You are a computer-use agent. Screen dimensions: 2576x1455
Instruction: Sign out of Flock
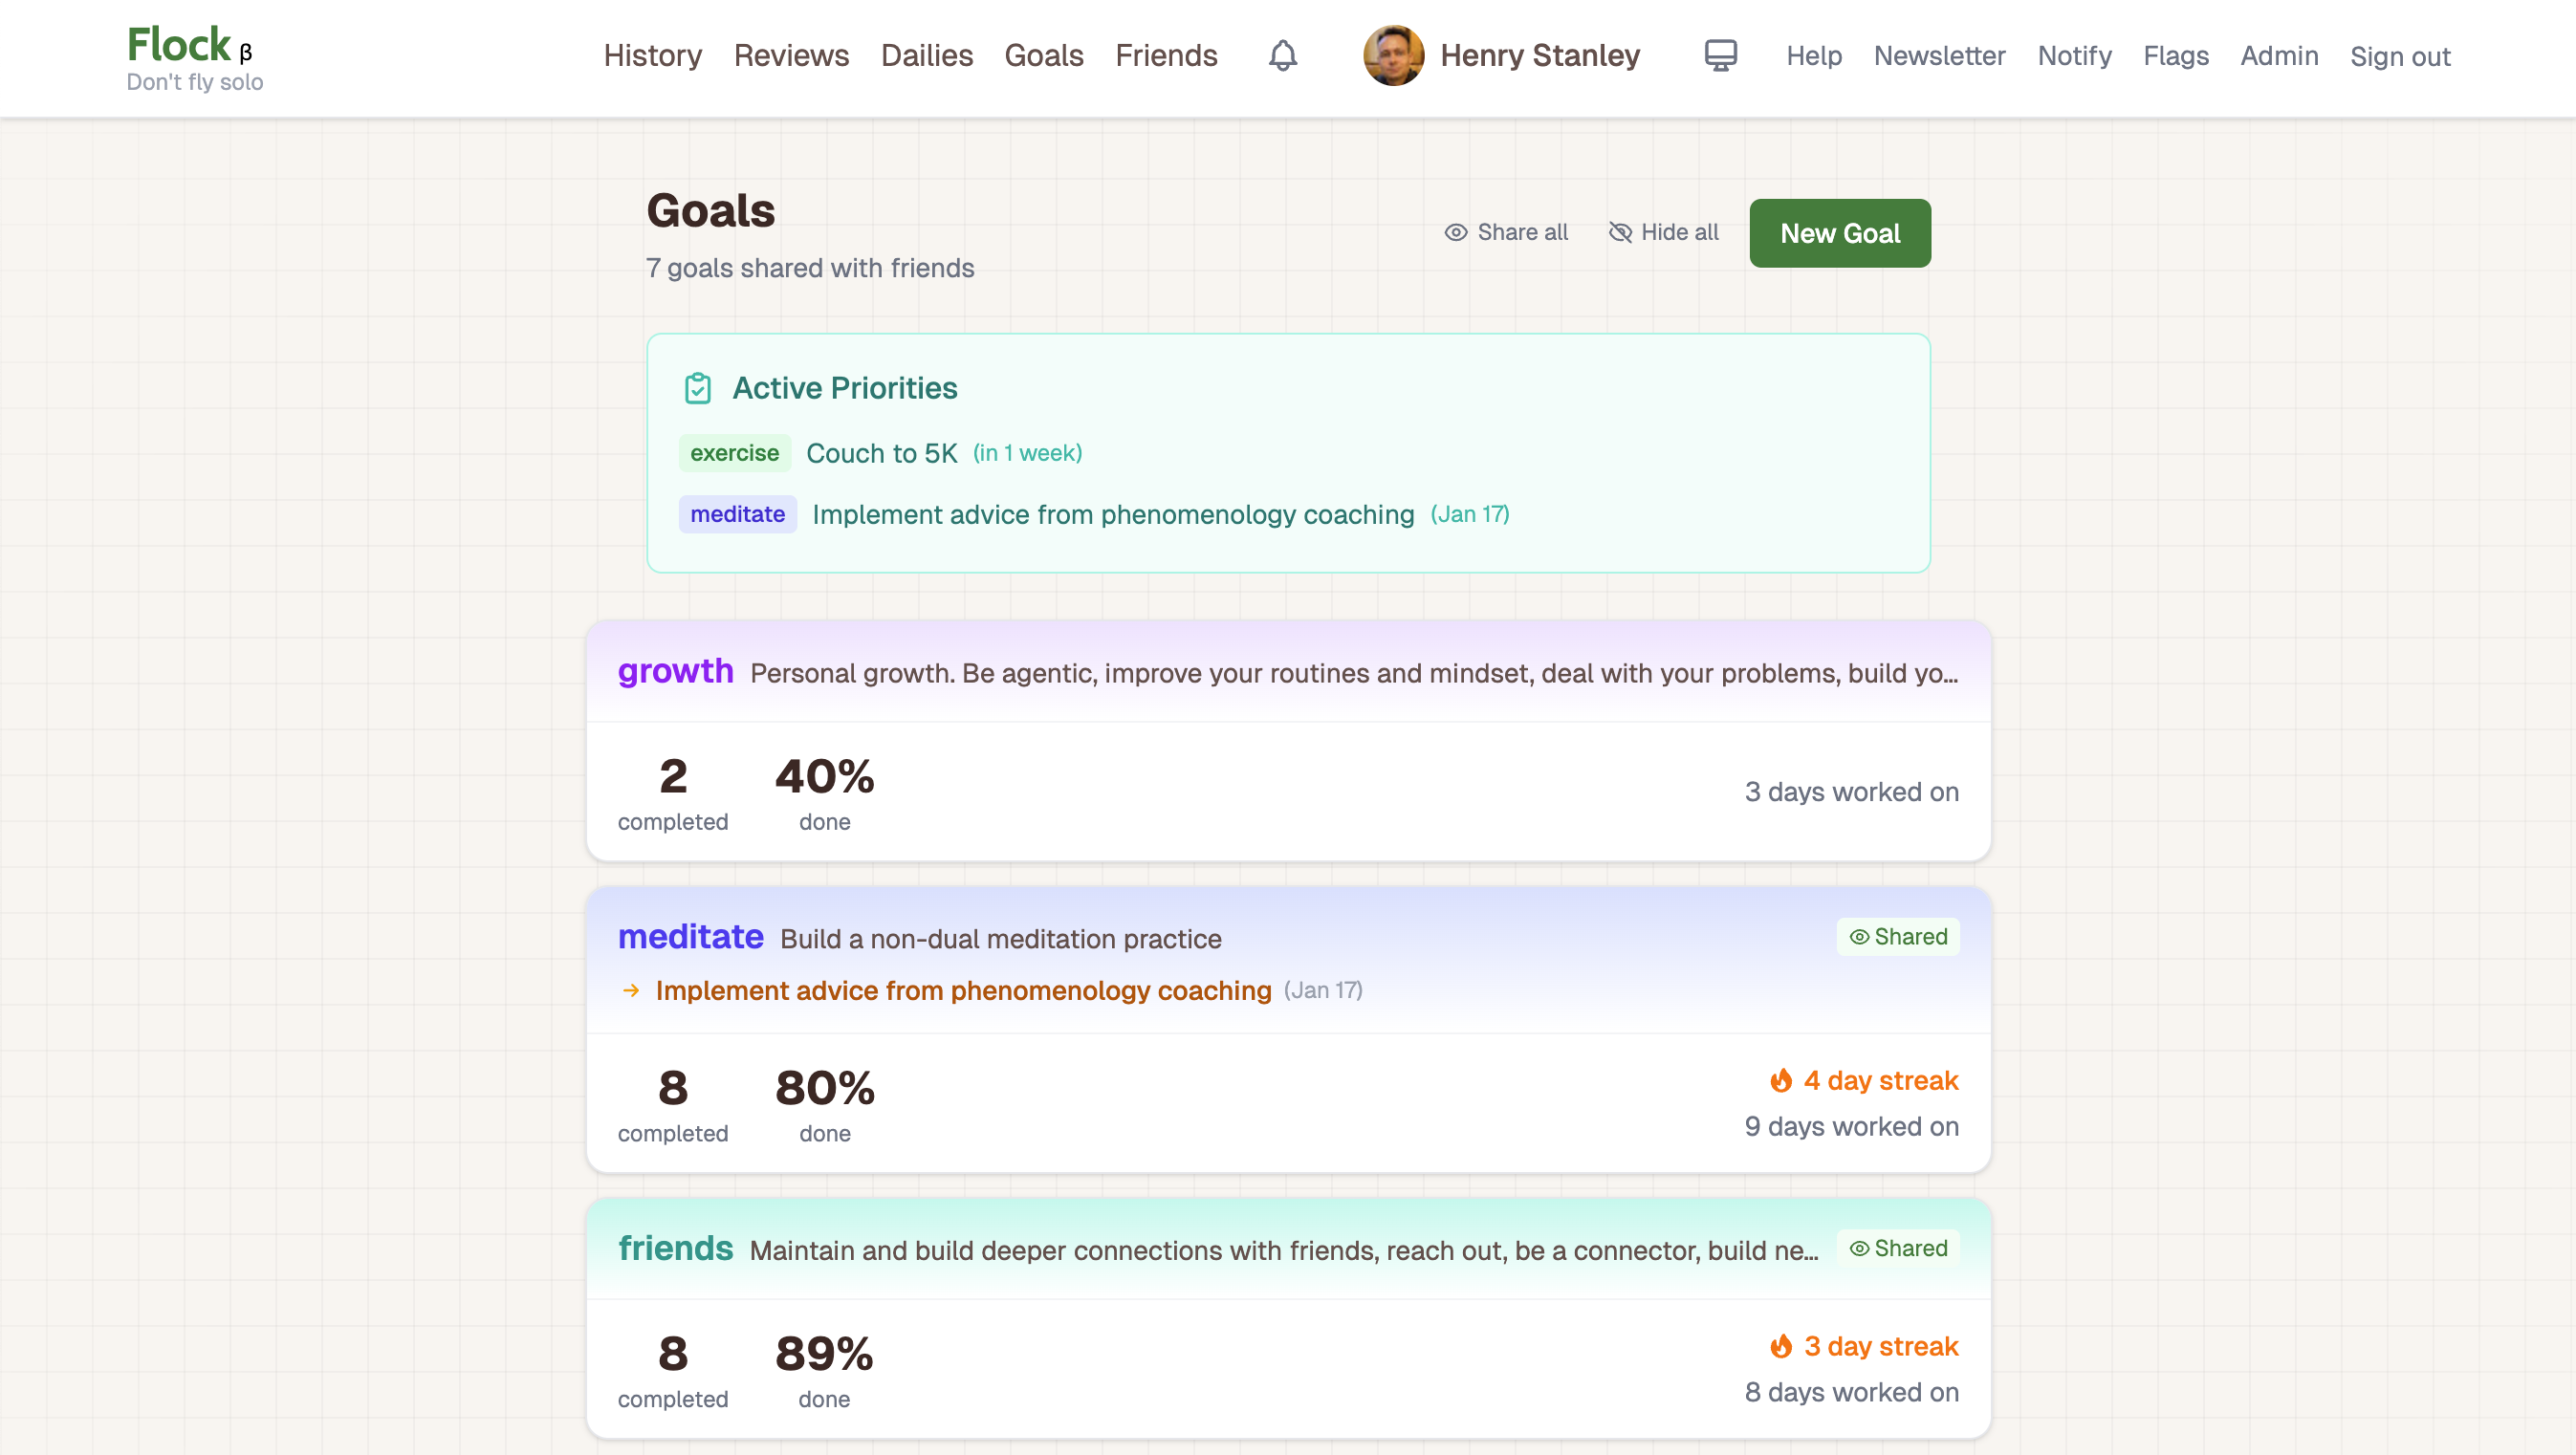[2400, 57]
